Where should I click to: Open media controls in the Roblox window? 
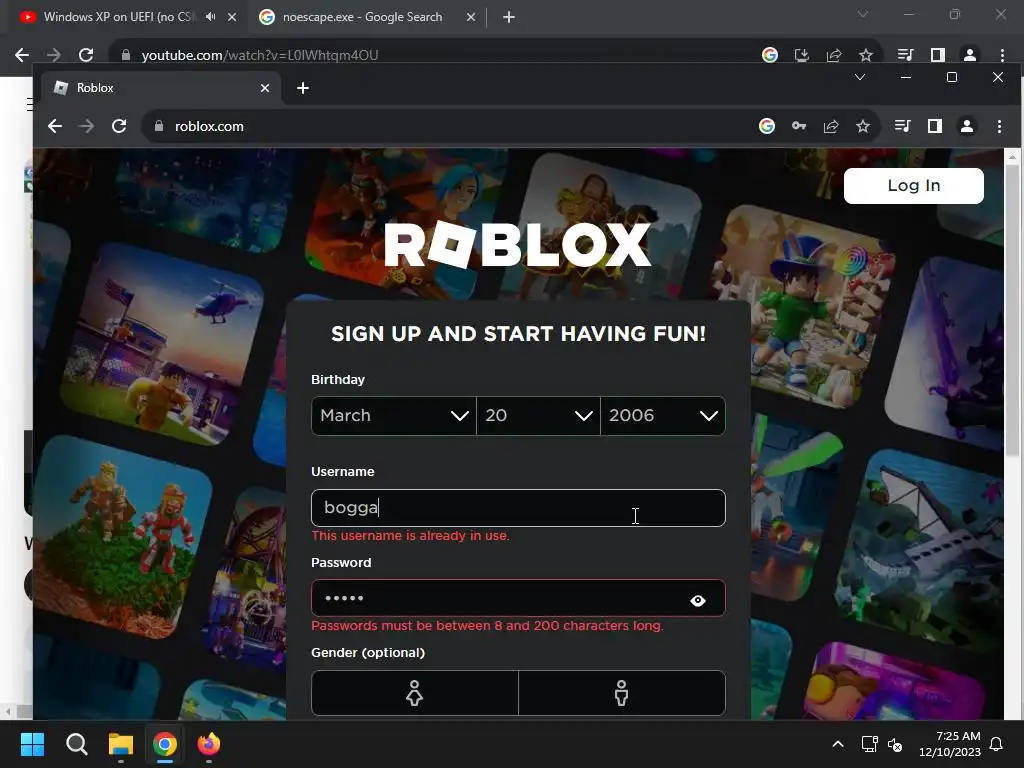(x=903, y=126)
